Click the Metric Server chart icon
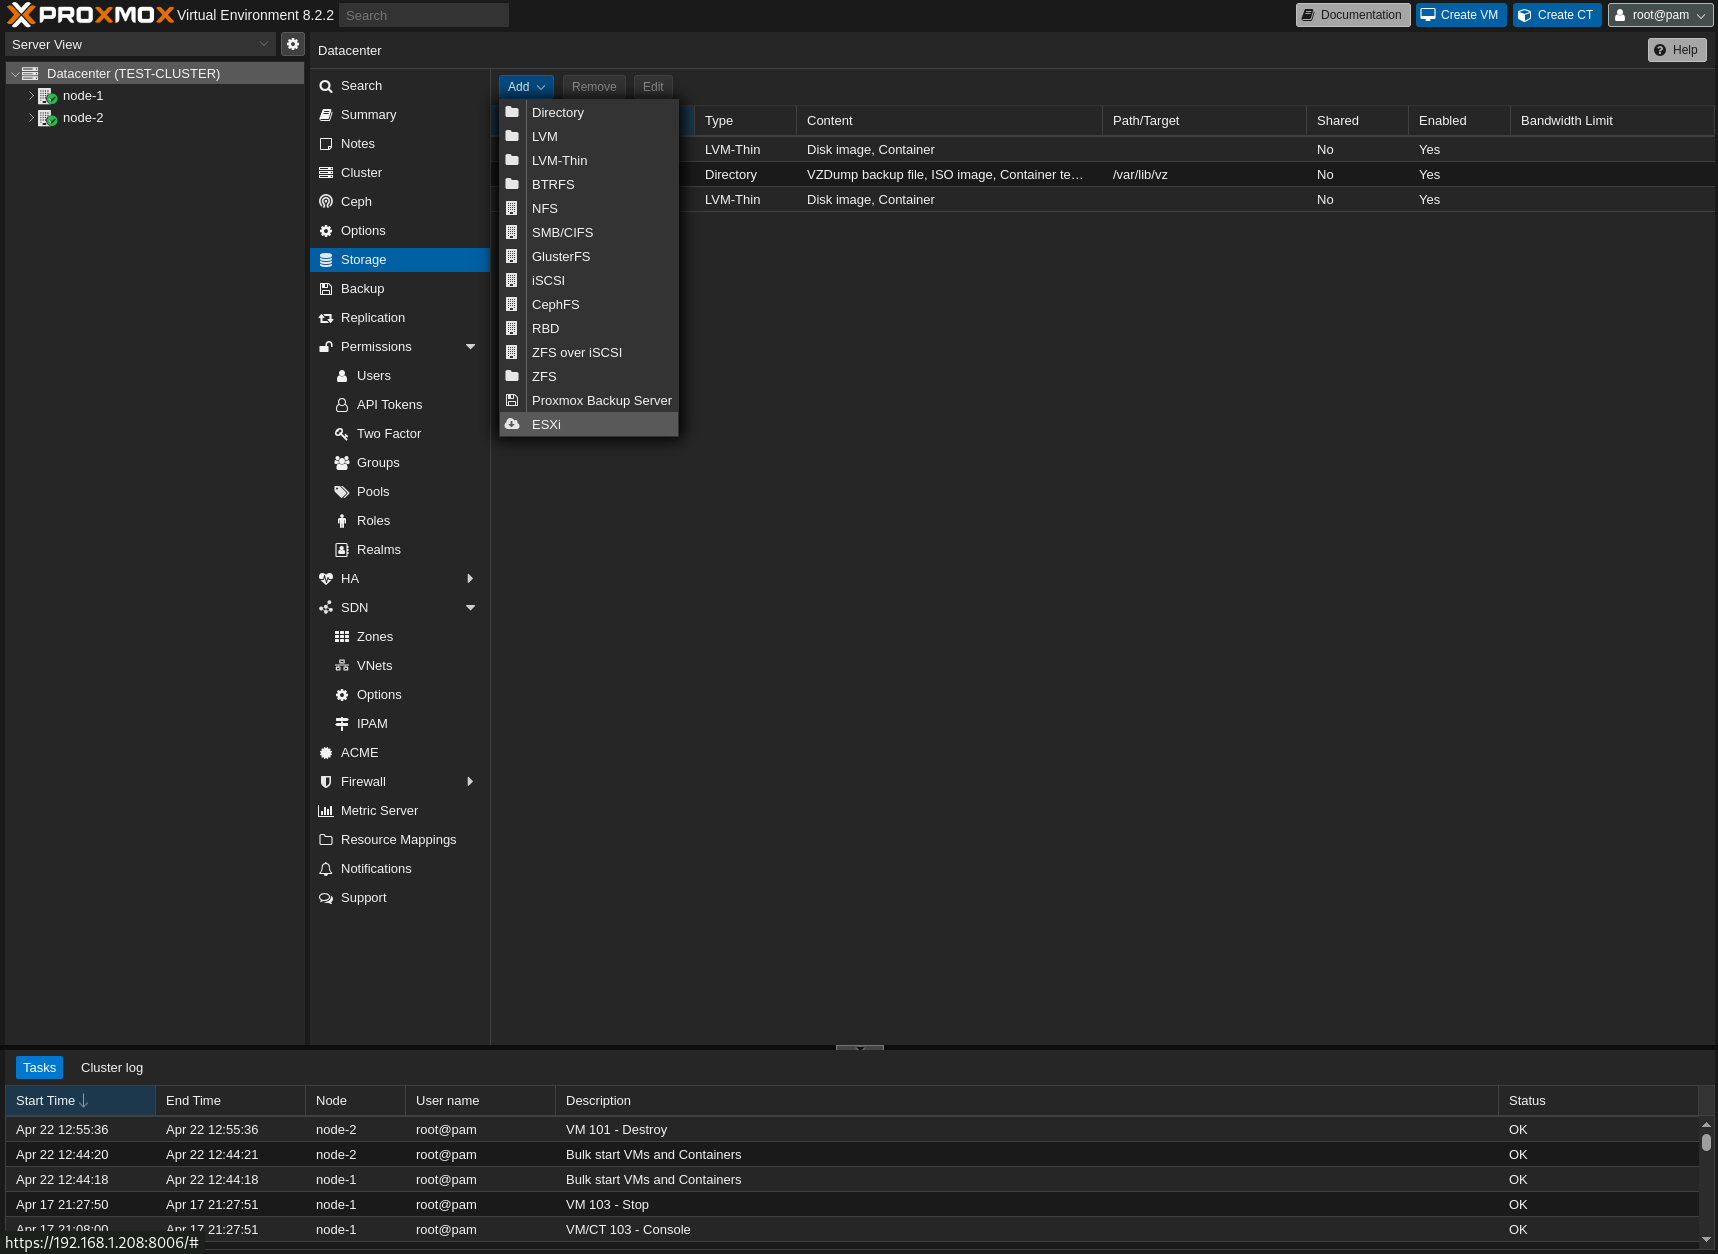This screenshot has height=1254, width=1718. (x=326, y=811)
